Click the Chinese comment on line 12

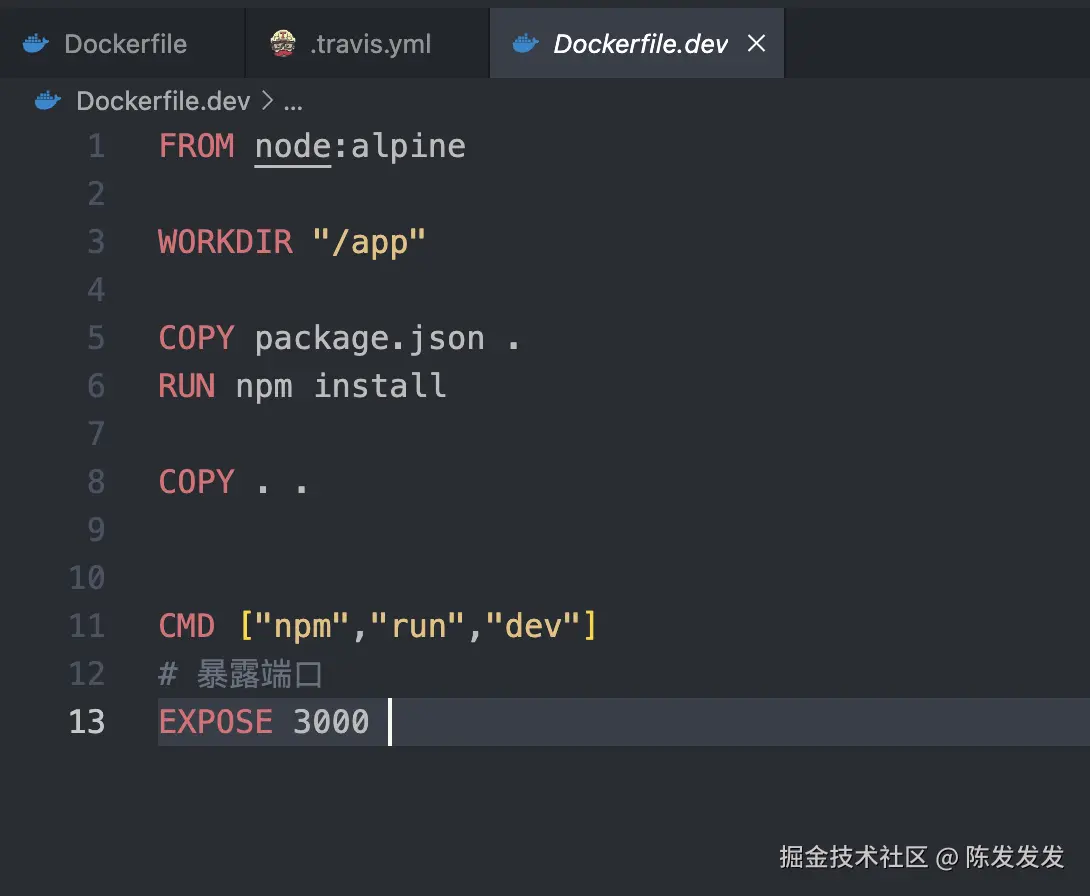(259, 674)
